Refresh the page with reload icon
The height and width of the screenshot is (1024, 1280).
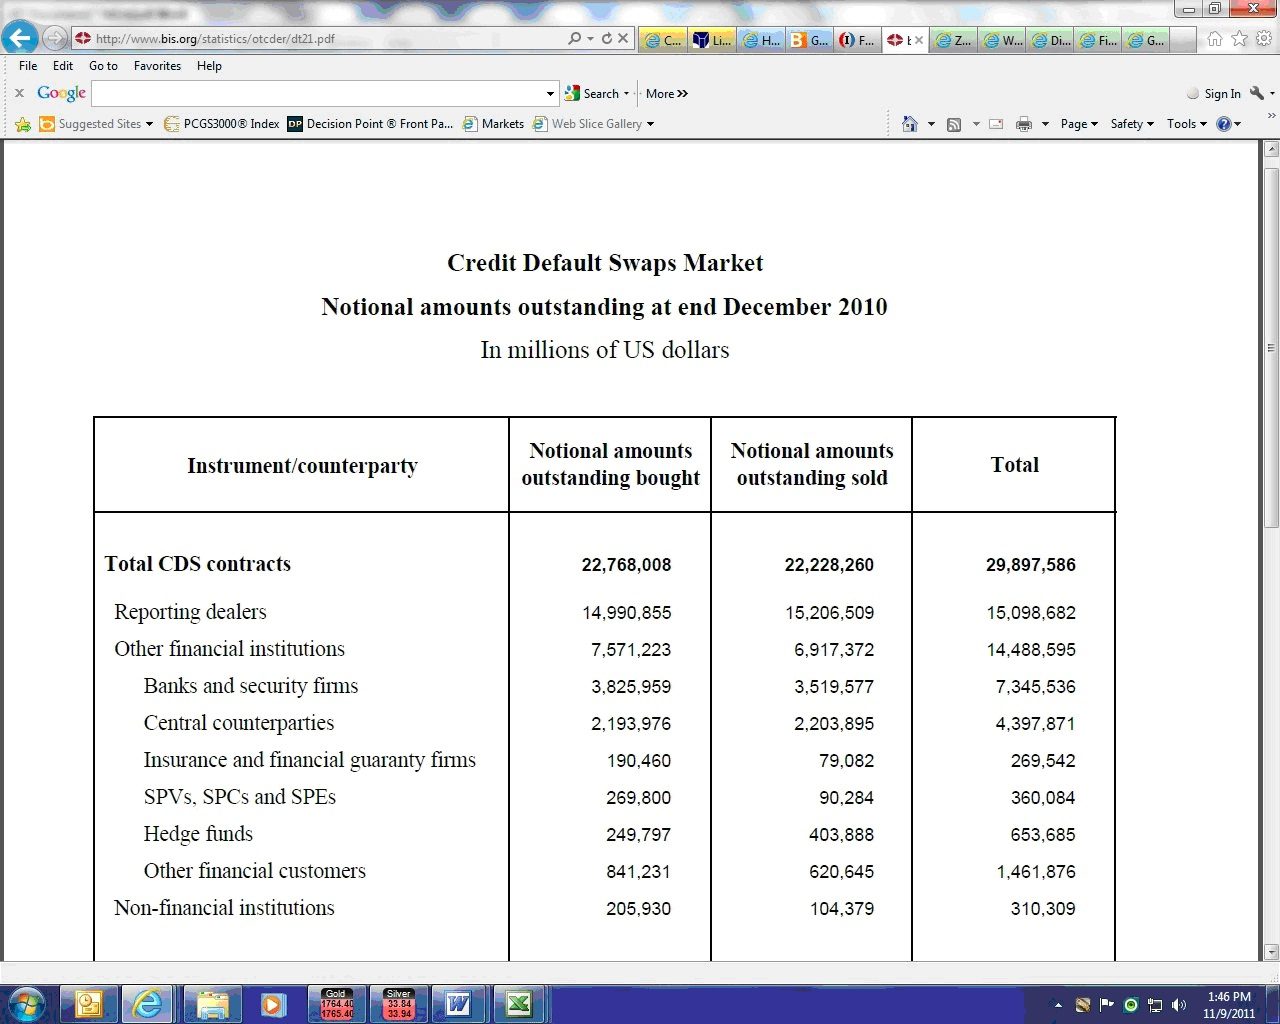[x=606, y=38]
